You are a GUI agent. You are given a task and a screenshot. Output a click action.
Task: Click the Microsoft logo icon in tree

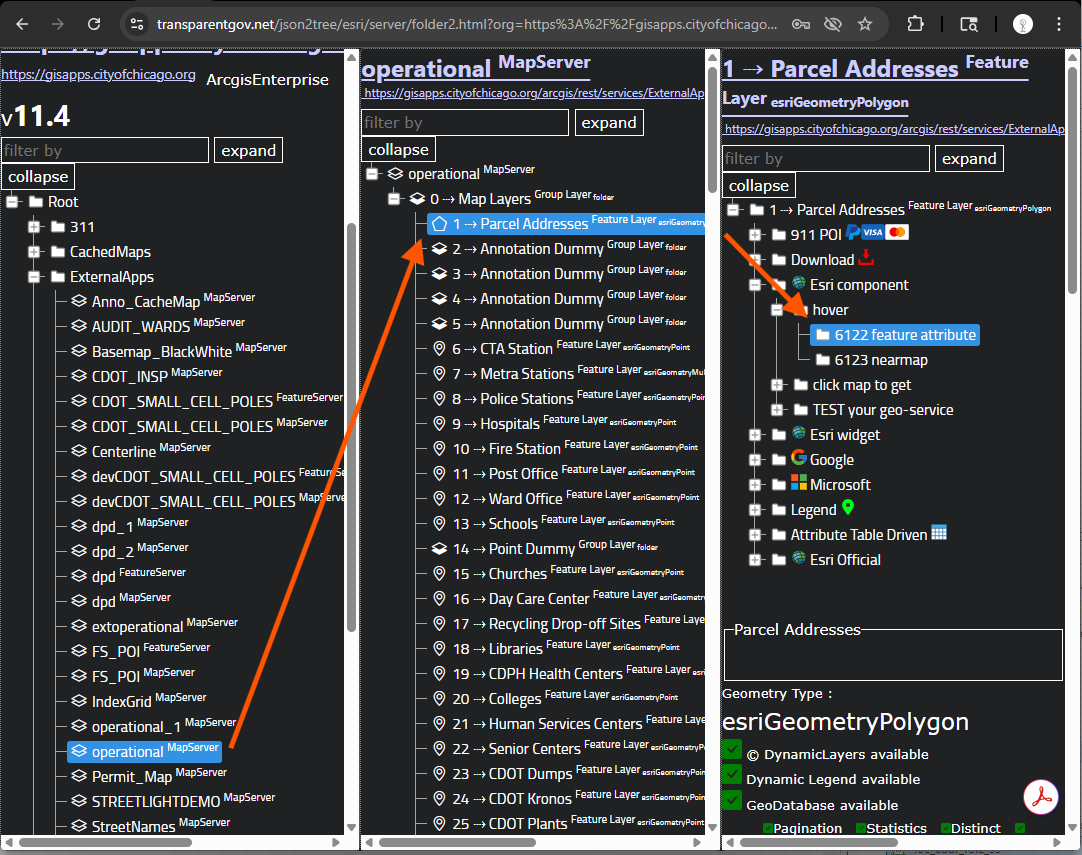pos(799,482)
